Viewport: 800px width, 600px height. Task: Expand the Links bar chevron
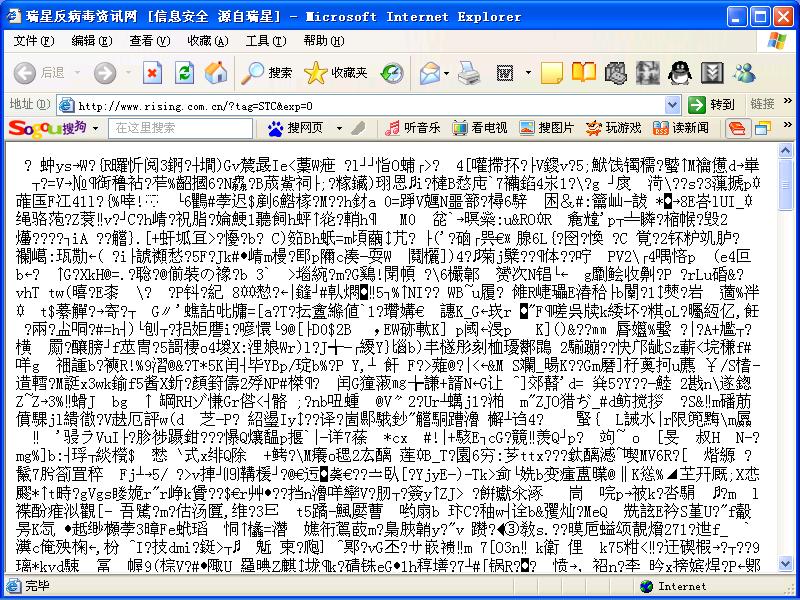tap(787, 102)
